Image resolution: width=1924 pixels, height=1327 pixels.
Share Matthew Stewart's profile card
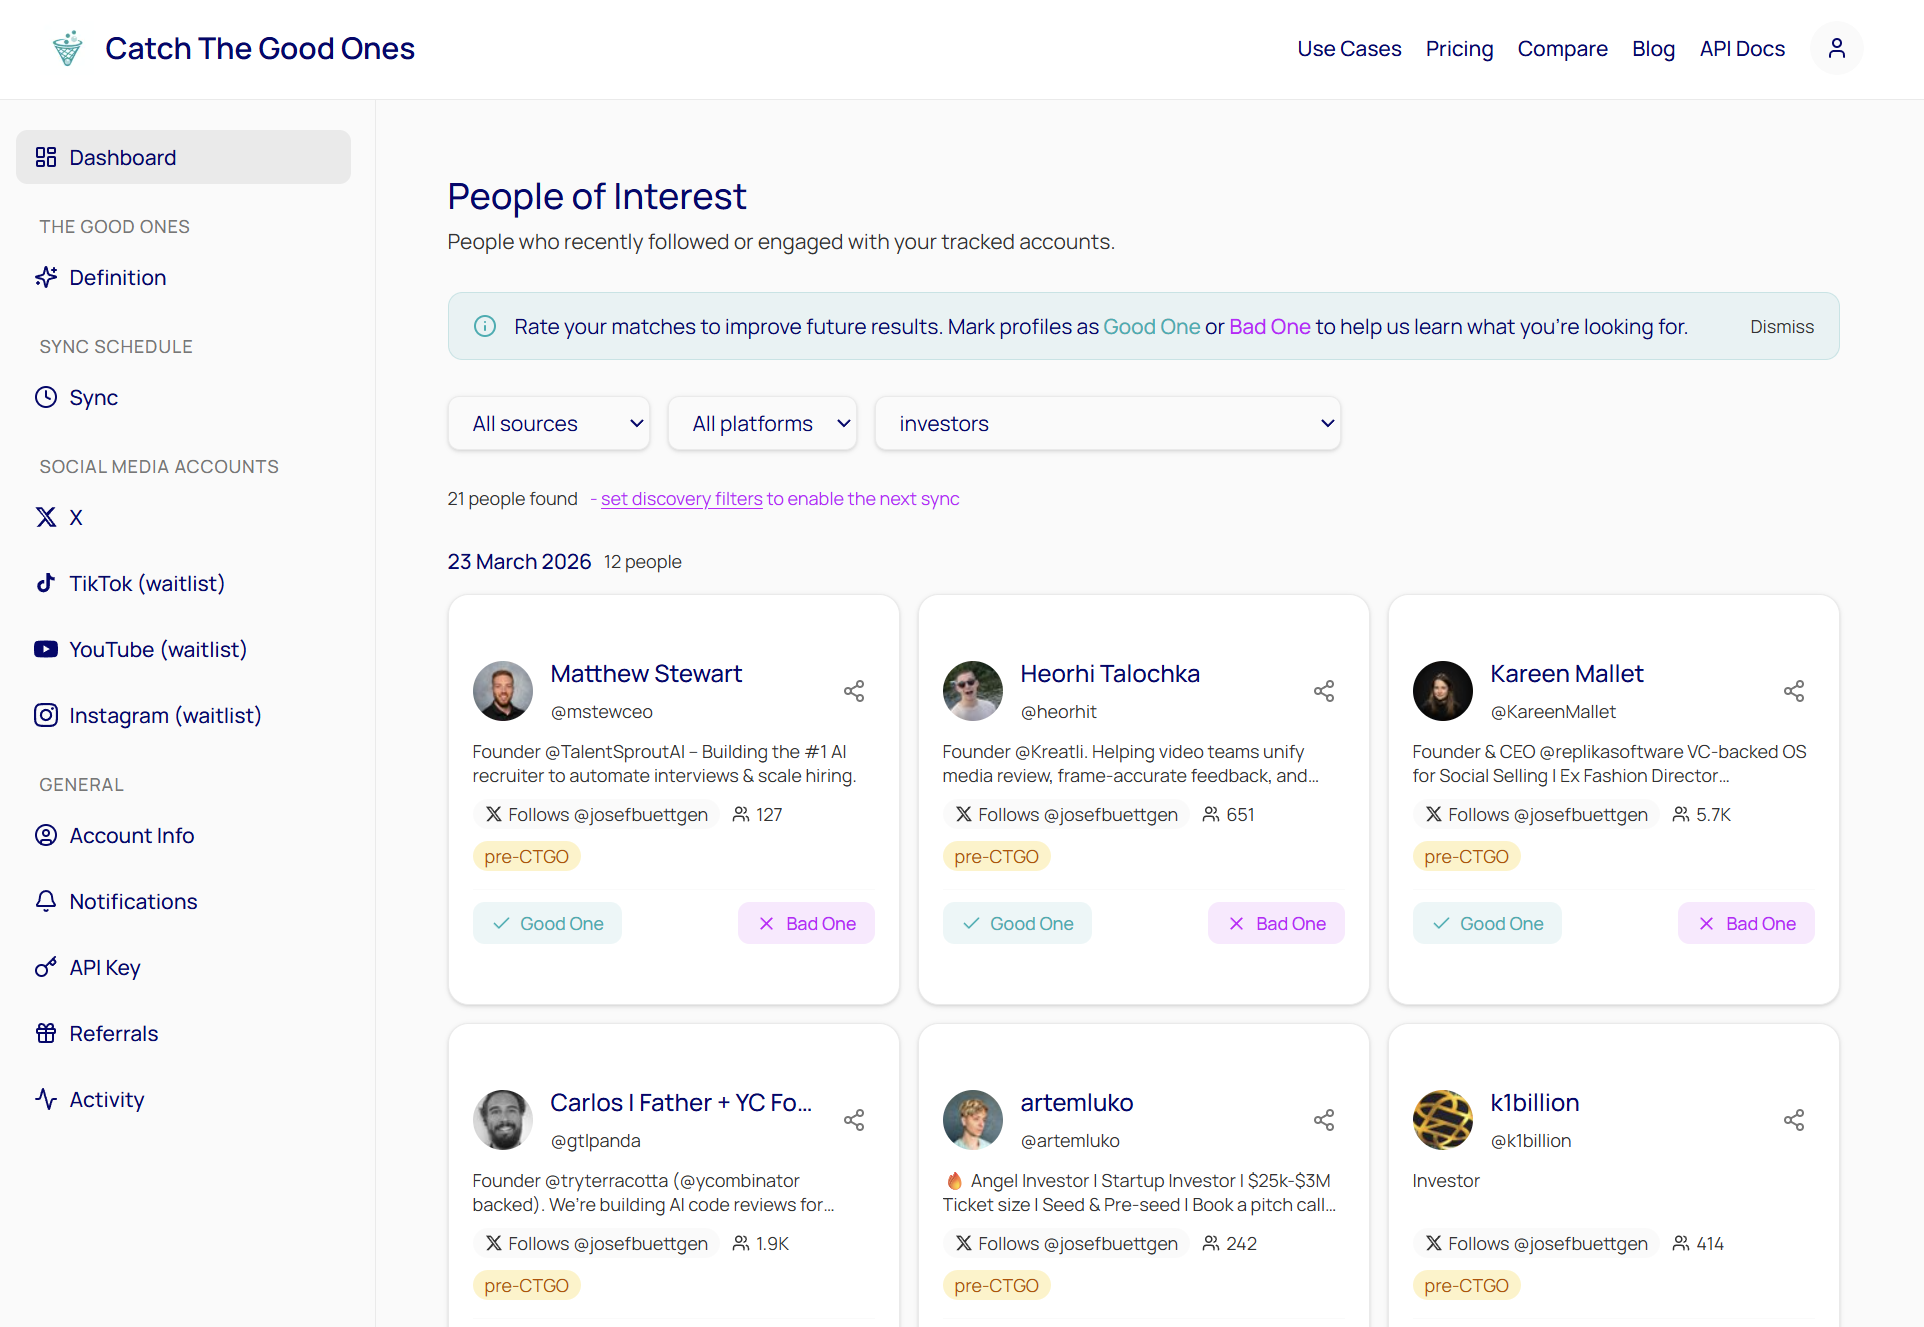[x=853, y=691]
